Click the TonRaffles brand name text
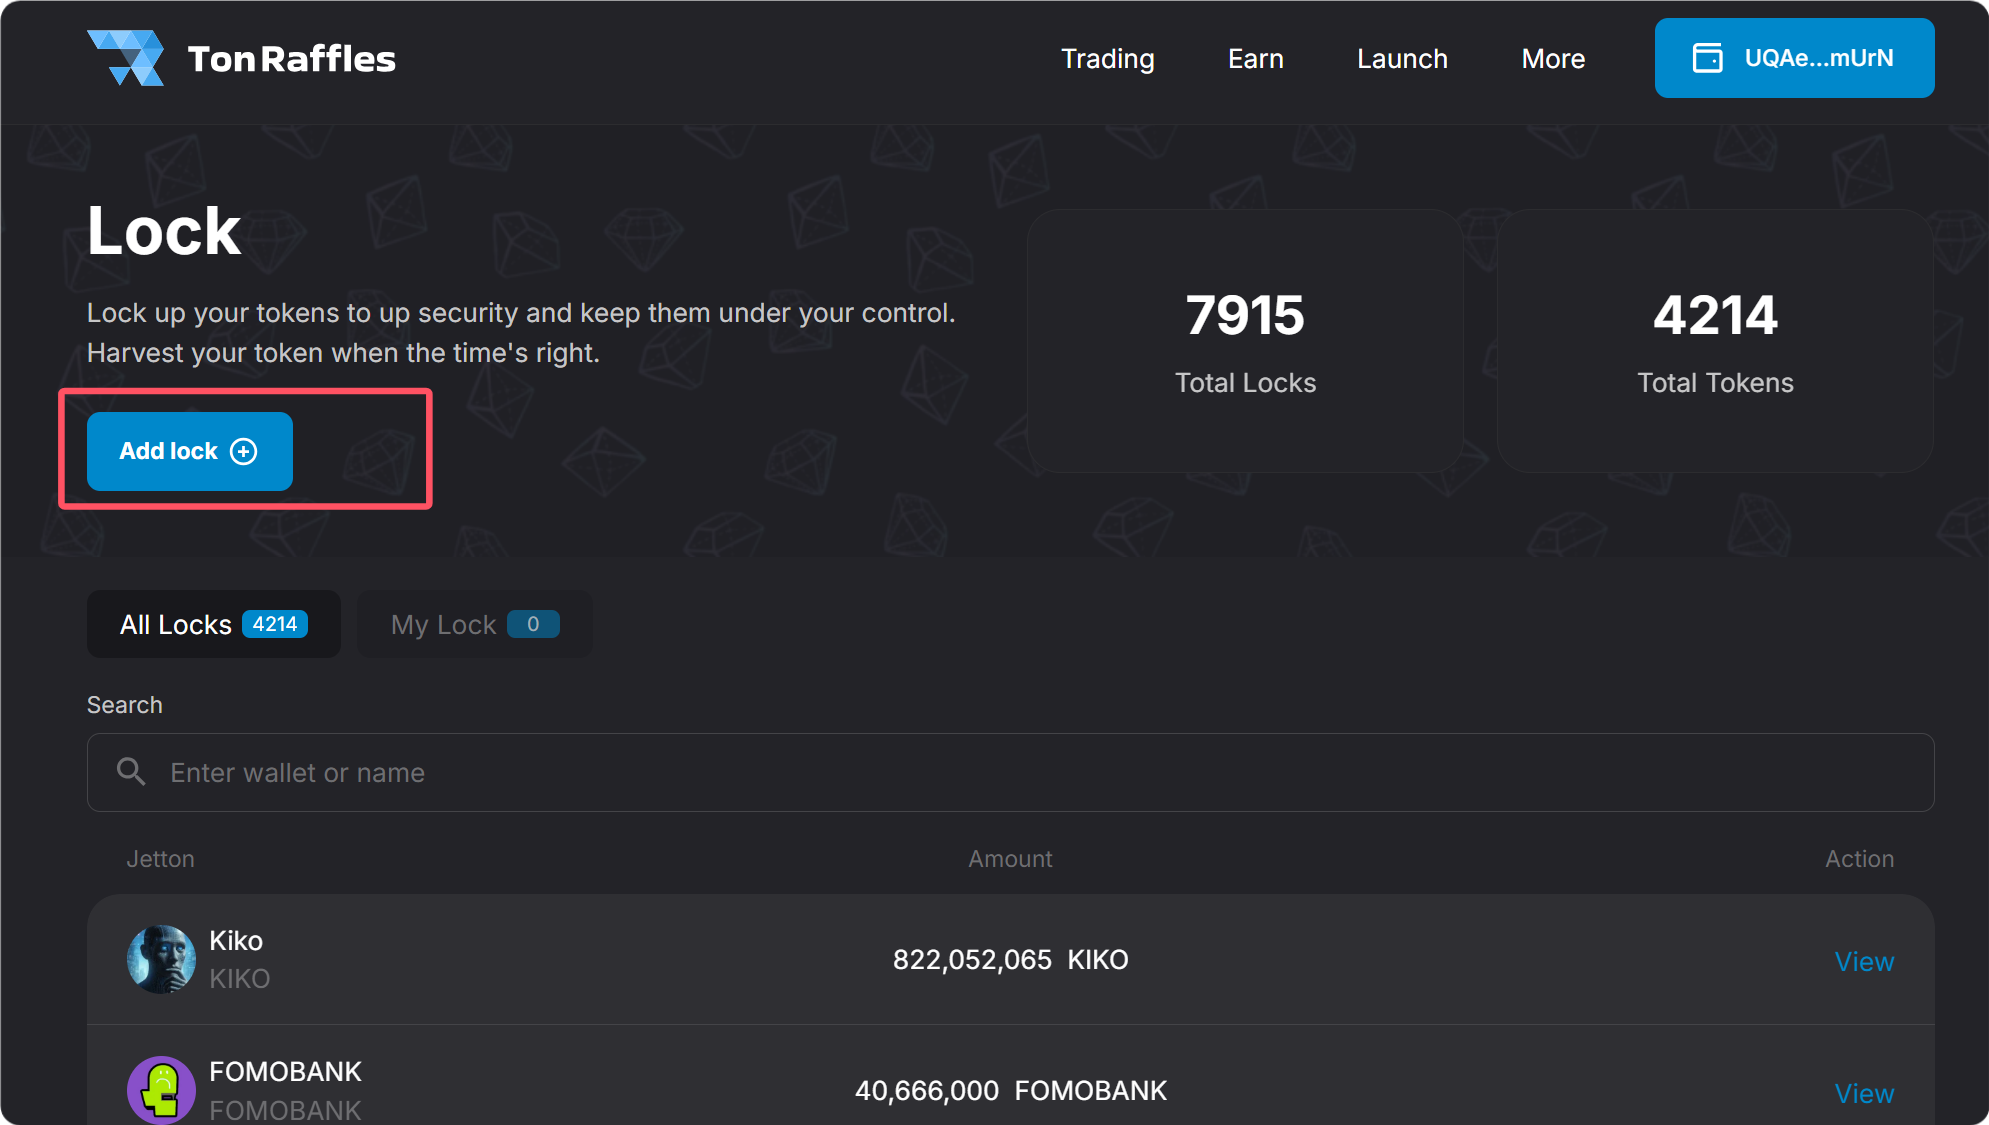Viewport: 1989px width, 1125px height. [x=291, y=59]
